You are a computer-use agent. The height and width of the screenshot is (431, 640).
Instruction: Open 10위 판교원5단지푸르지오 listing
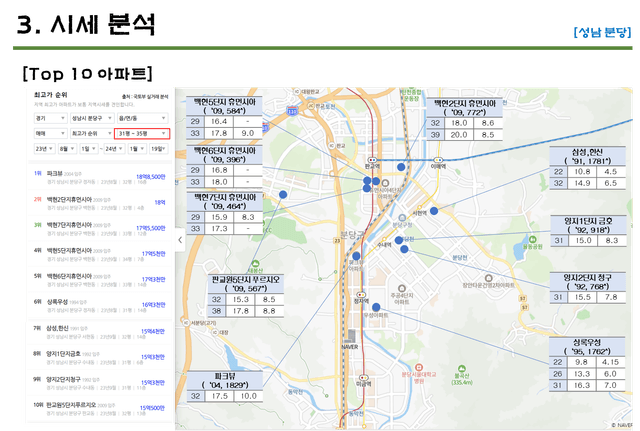[100, 409]
